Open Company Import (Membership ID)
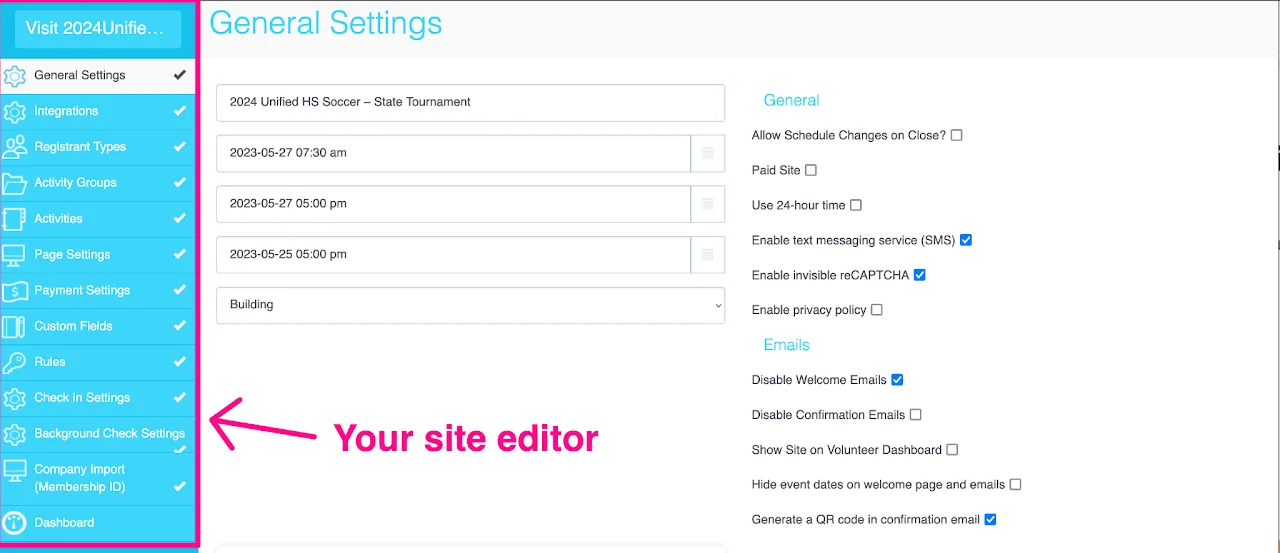The height and width of the screenshot is (553, 1280). click(x=98, y=478)
